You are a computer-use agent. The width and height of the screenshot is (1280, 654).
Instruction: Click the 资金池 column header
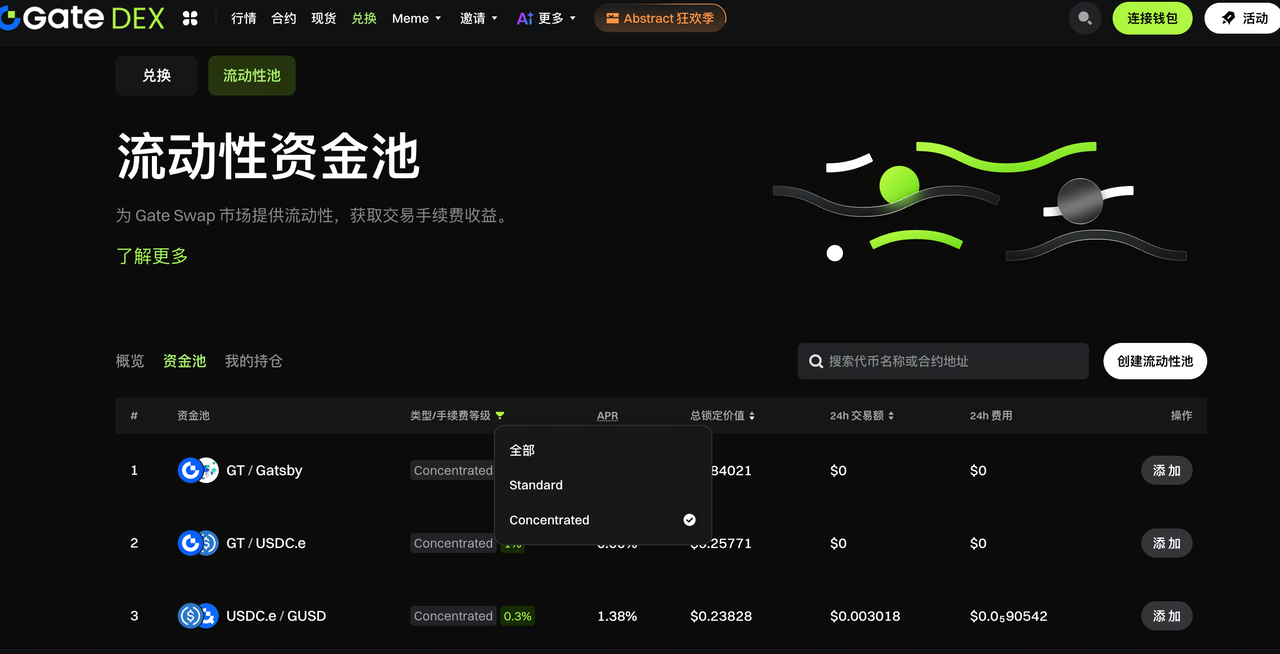click(193, 415)
